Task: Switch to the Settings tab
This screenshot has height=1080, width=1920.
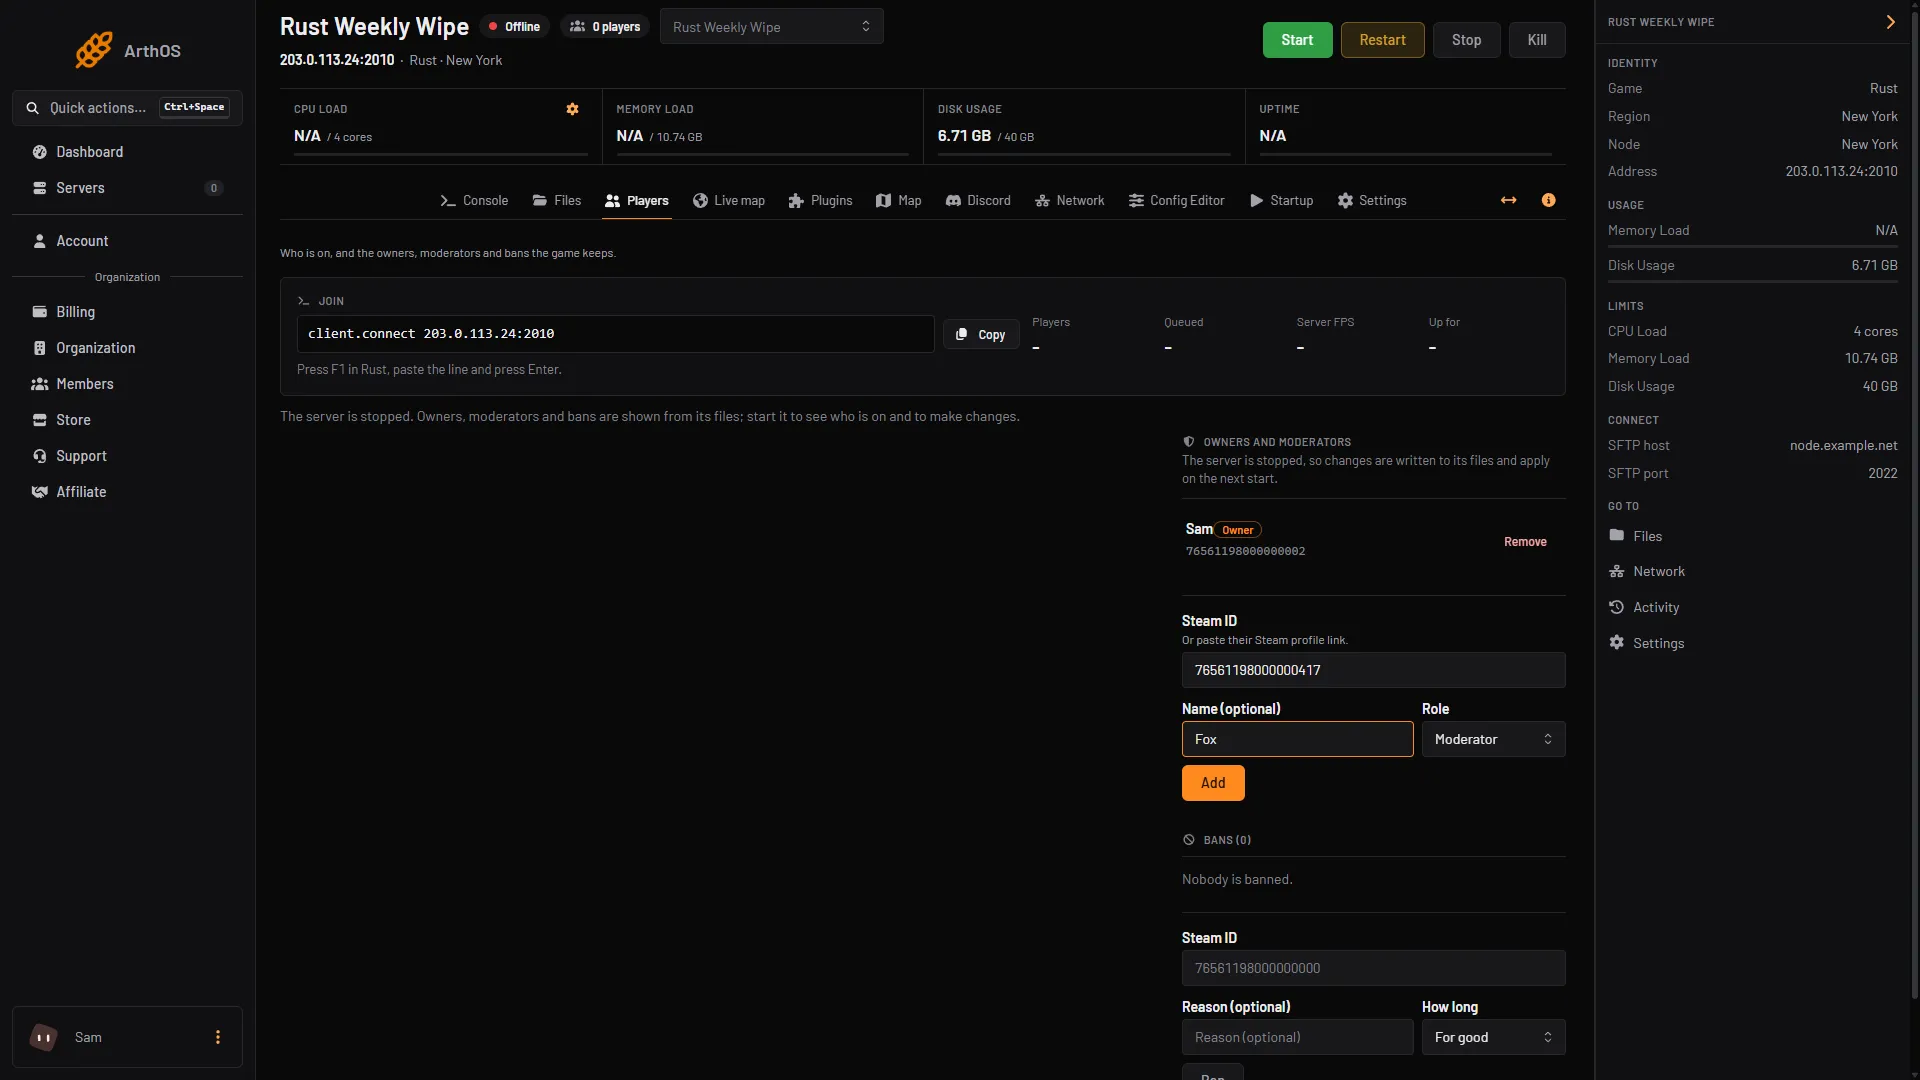Action: pos(1372,201)
